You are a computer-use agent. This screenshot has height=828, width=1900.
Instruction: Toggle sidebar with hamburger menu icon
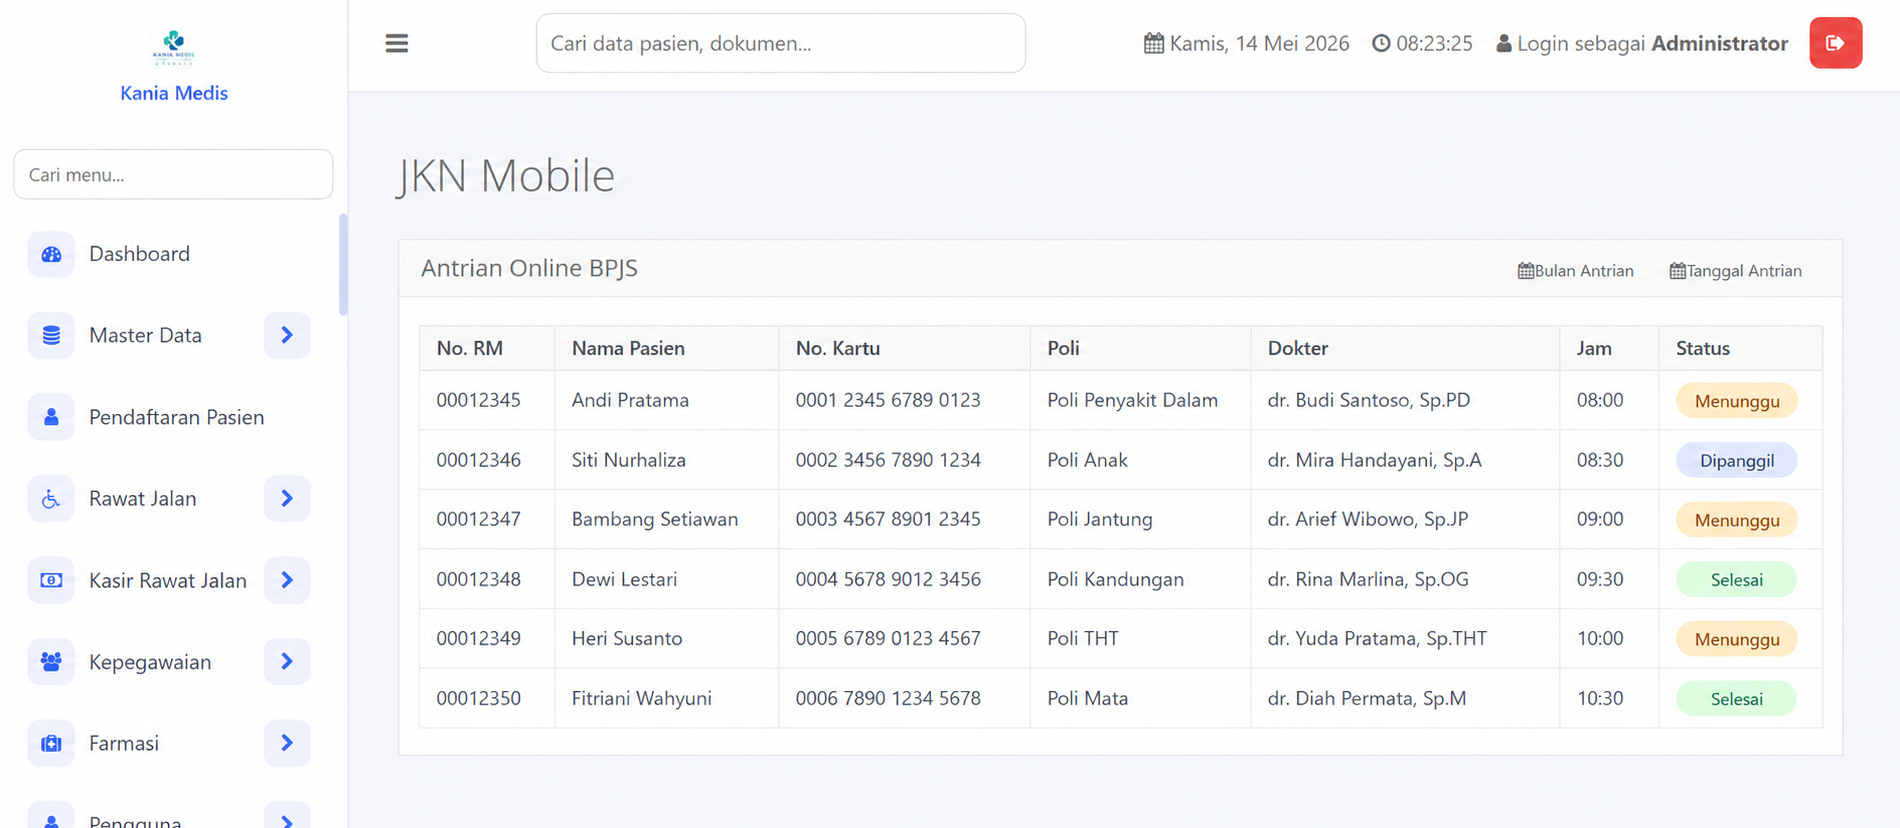397,43
